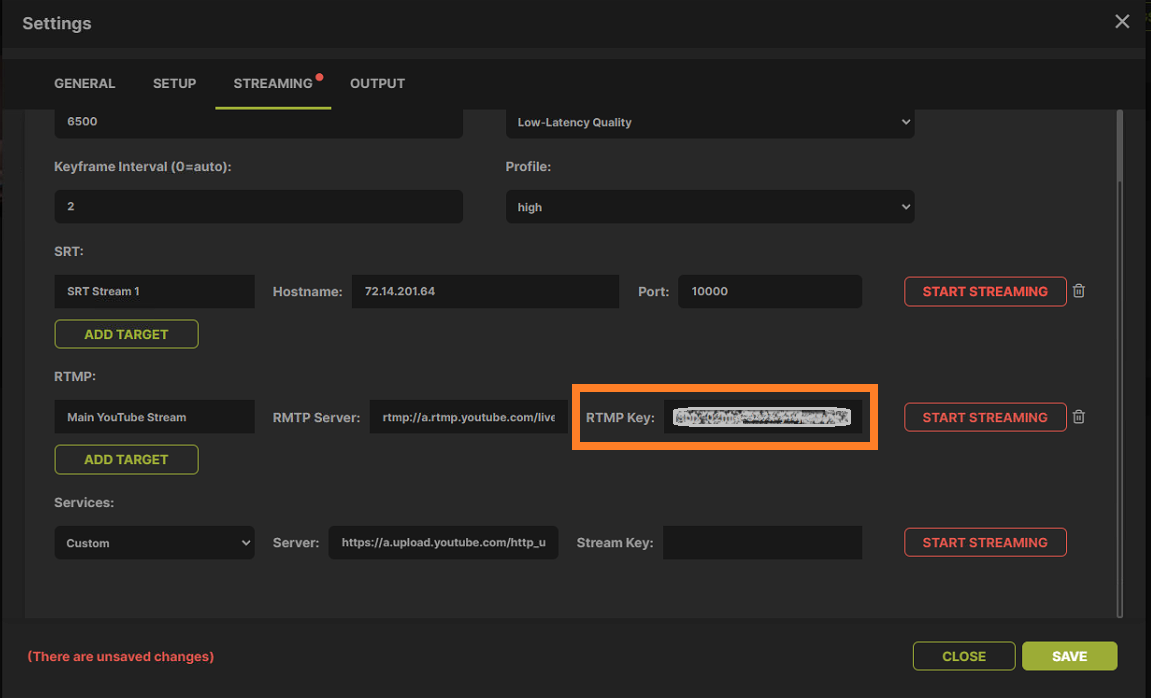1151x698 pixels.
Task: Switch to the OUTPUT tab
Action: (x=377, y=83)
